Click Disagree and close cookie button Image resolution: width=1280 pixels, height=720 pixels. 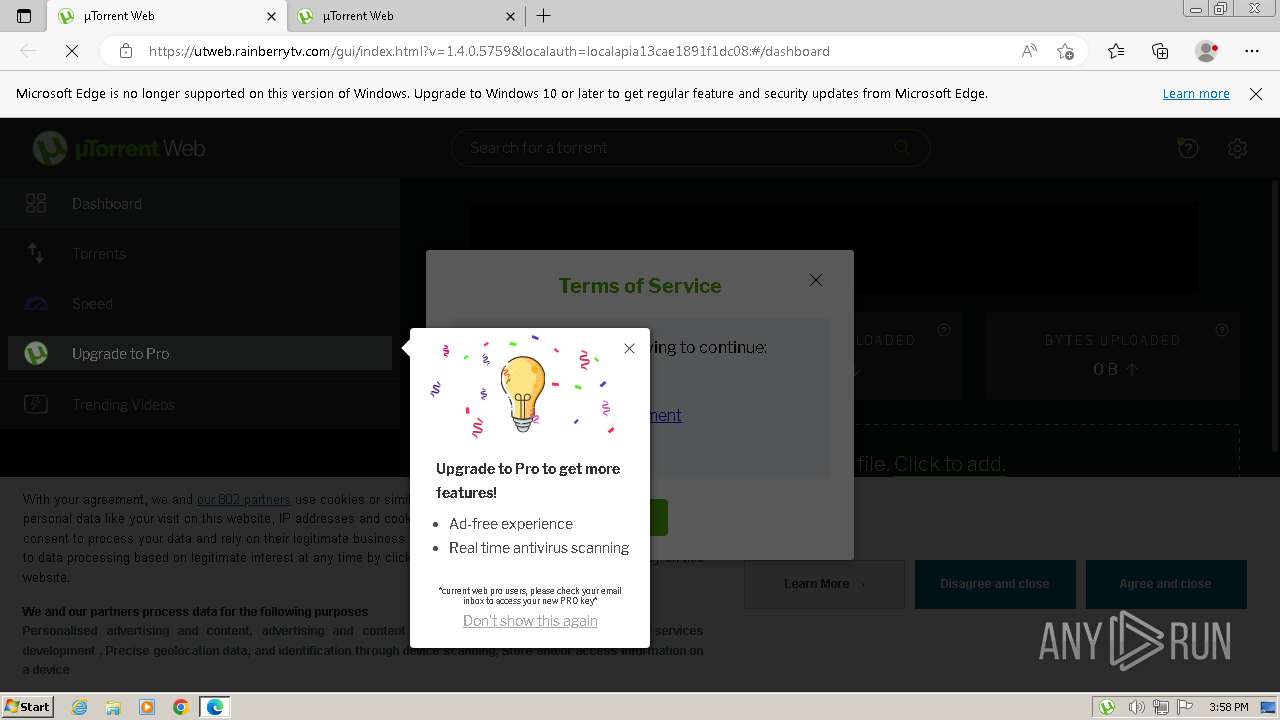pyautogui.click(x=995, y=584)
